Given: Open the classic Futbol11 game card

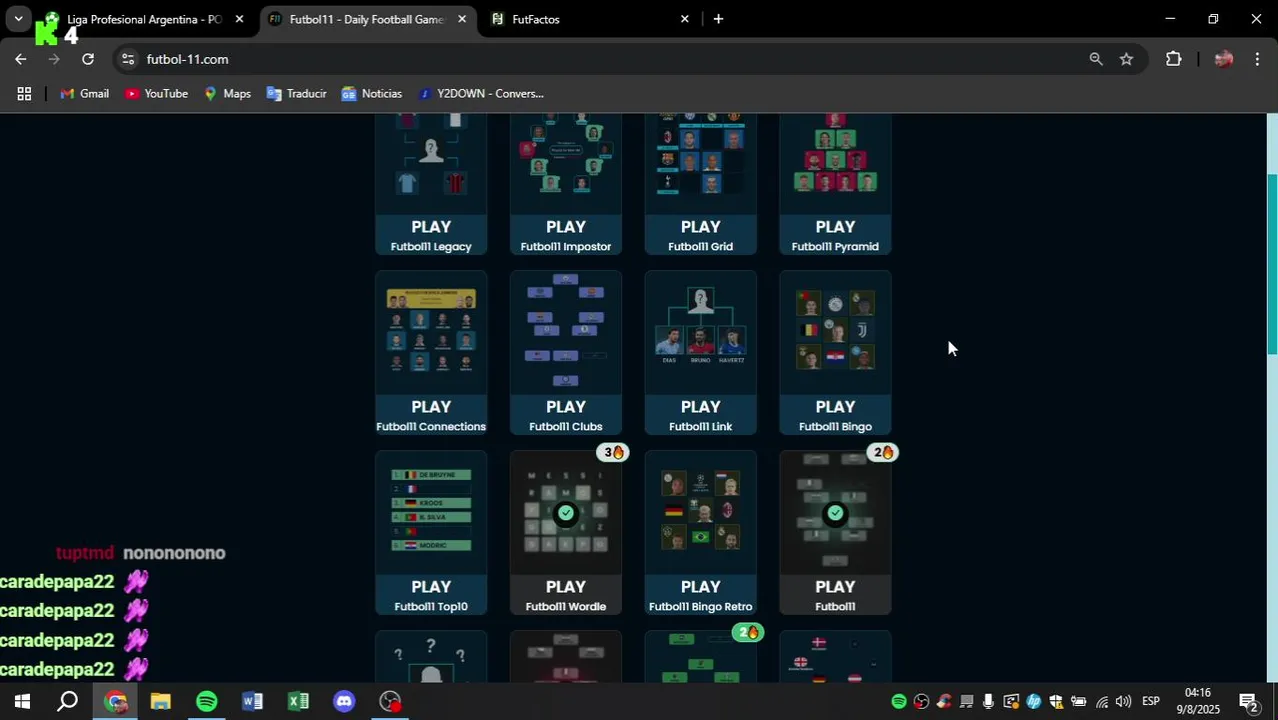Looking at the screenshot, I should pyautogui.click(x=835, y=533).
